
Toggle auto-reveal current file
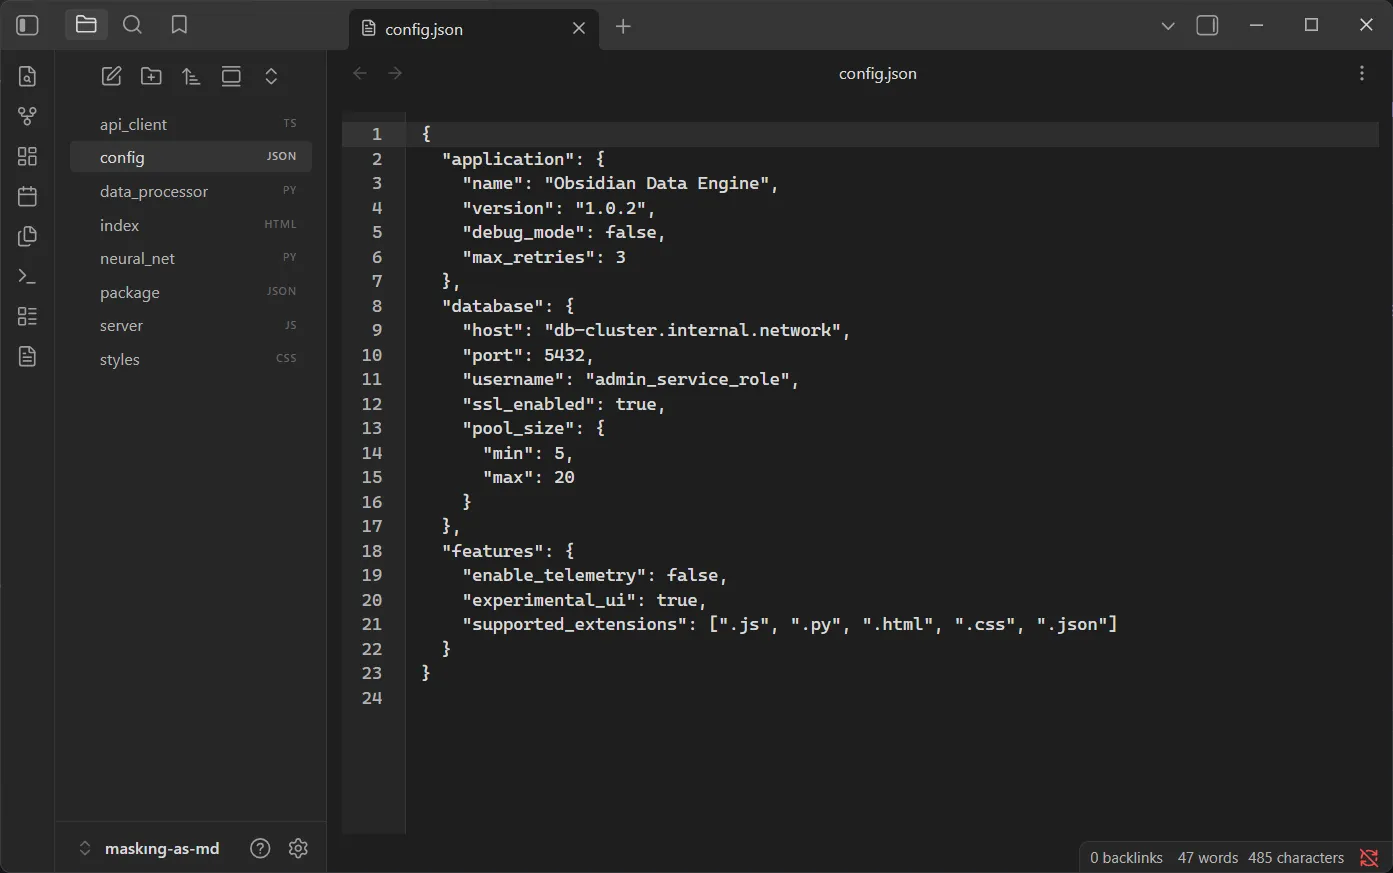tap(231, 76)
